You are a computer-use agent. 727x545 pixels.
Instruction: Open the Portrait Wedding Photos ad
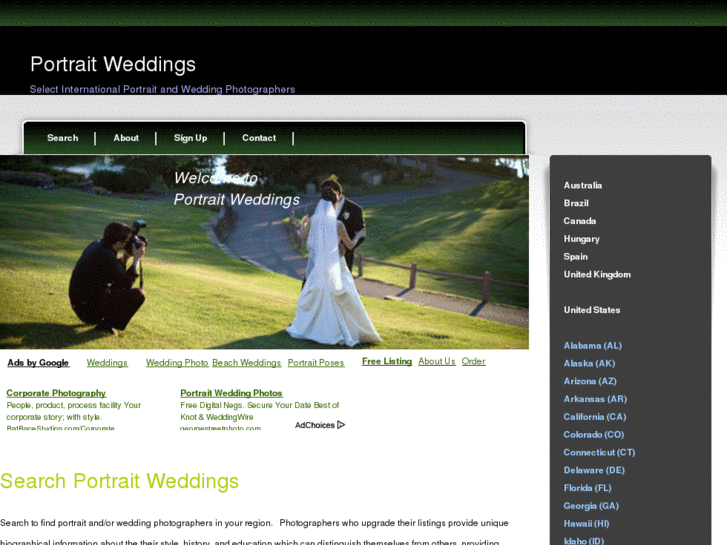(231, 393)
